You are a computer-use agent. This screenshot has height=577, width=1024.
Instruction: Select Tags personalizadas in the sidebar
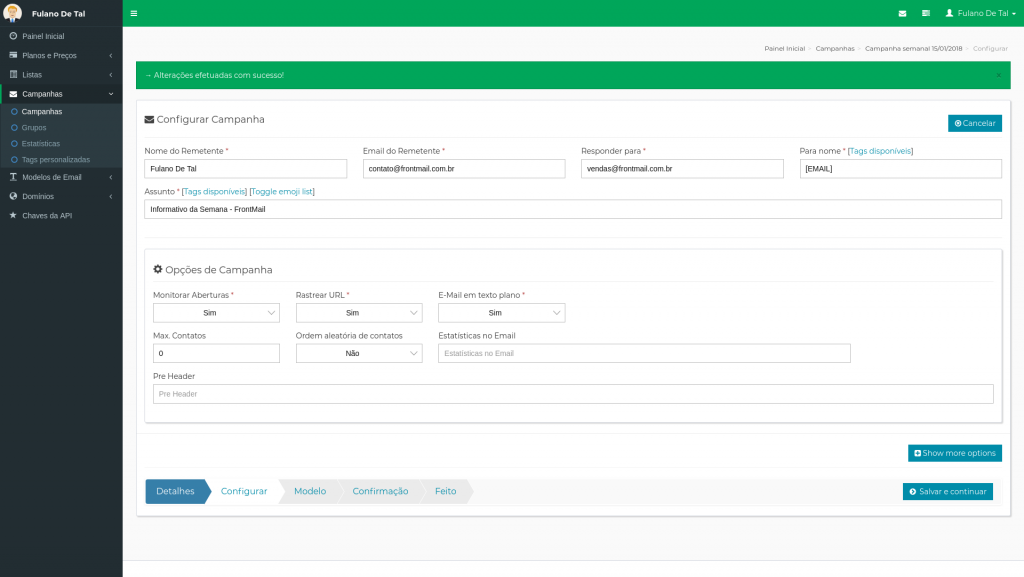[56, 159]
